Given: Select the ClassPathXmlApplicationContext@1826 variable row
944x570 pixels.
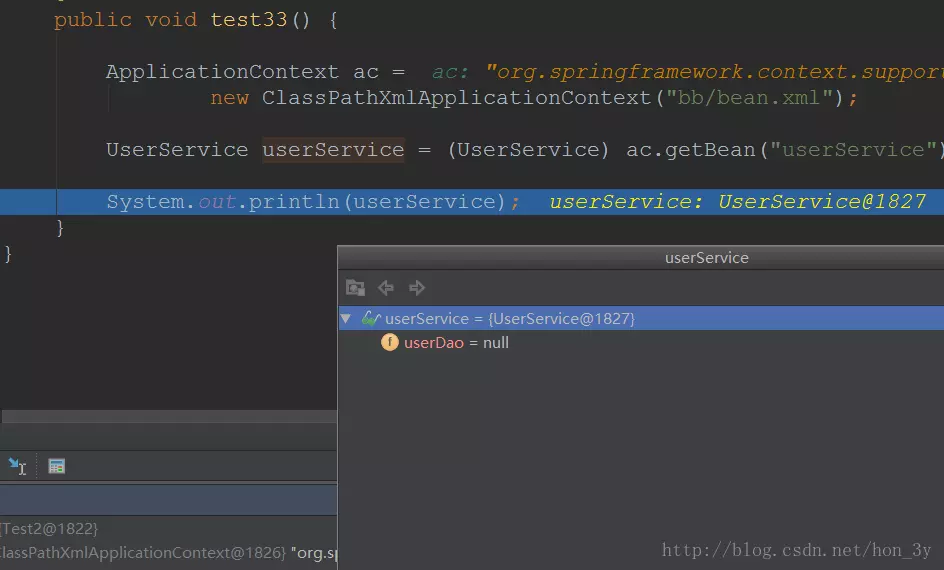Looking at the screenshot, I should coord(169,553).
